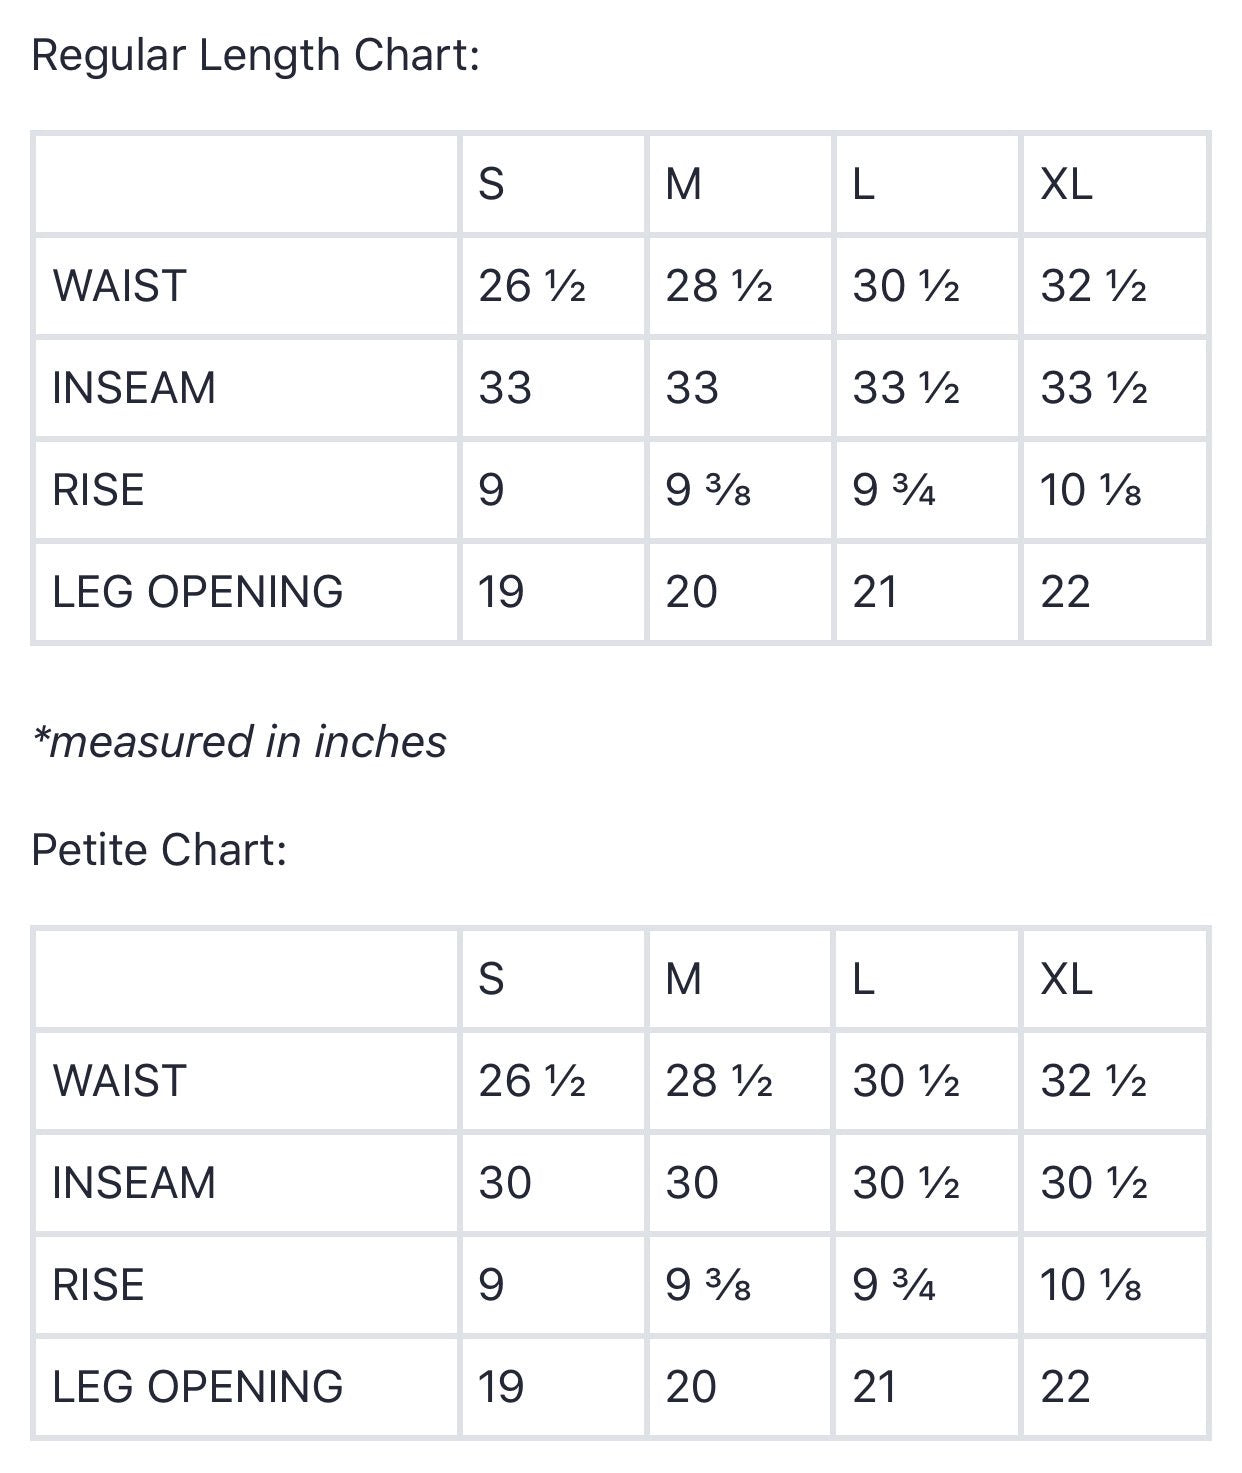Select the XL column header in Regular chart

coord(1067,184)
